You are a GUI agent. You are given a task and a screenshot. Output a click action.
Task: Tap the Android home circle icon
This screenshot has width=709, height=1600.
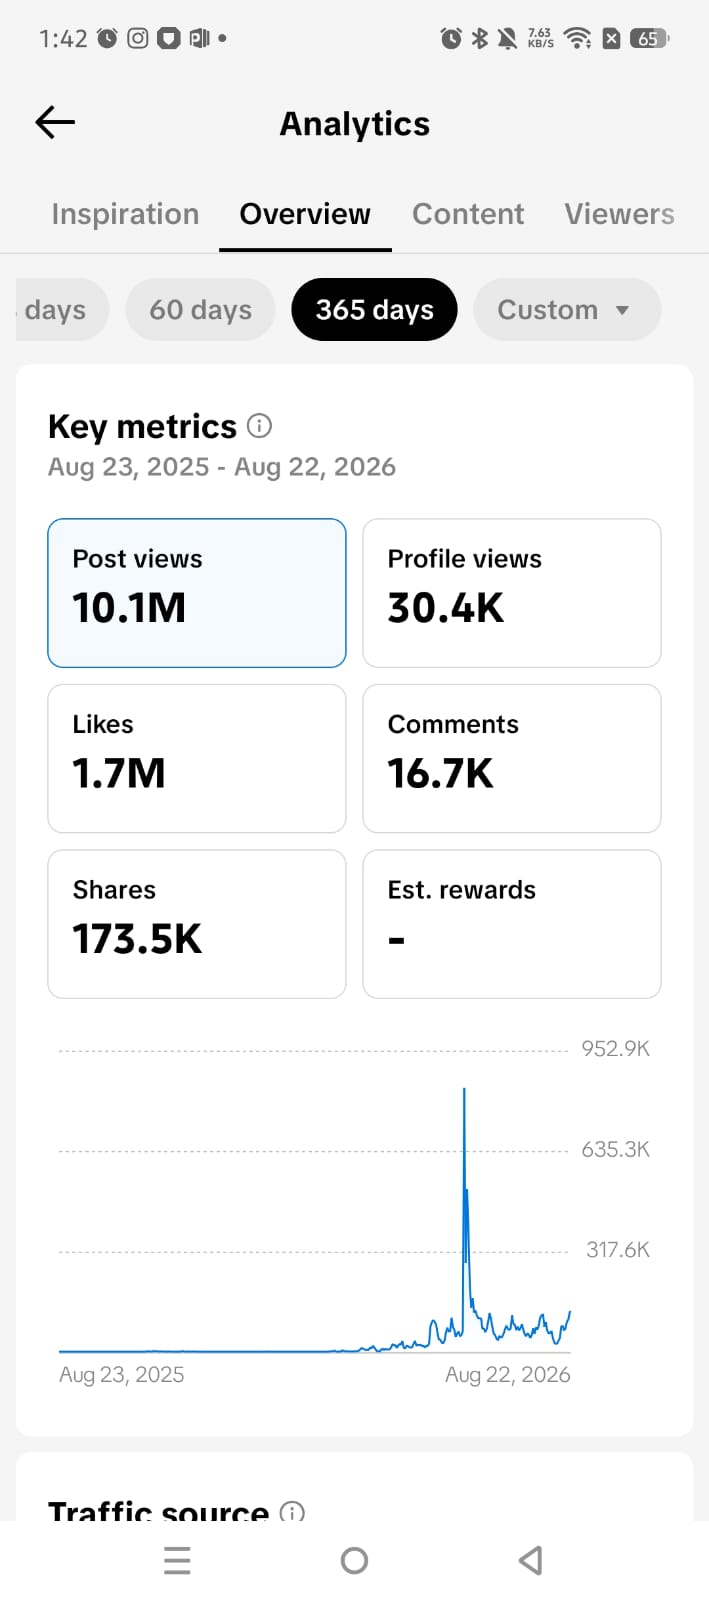tap(354, 1560)
